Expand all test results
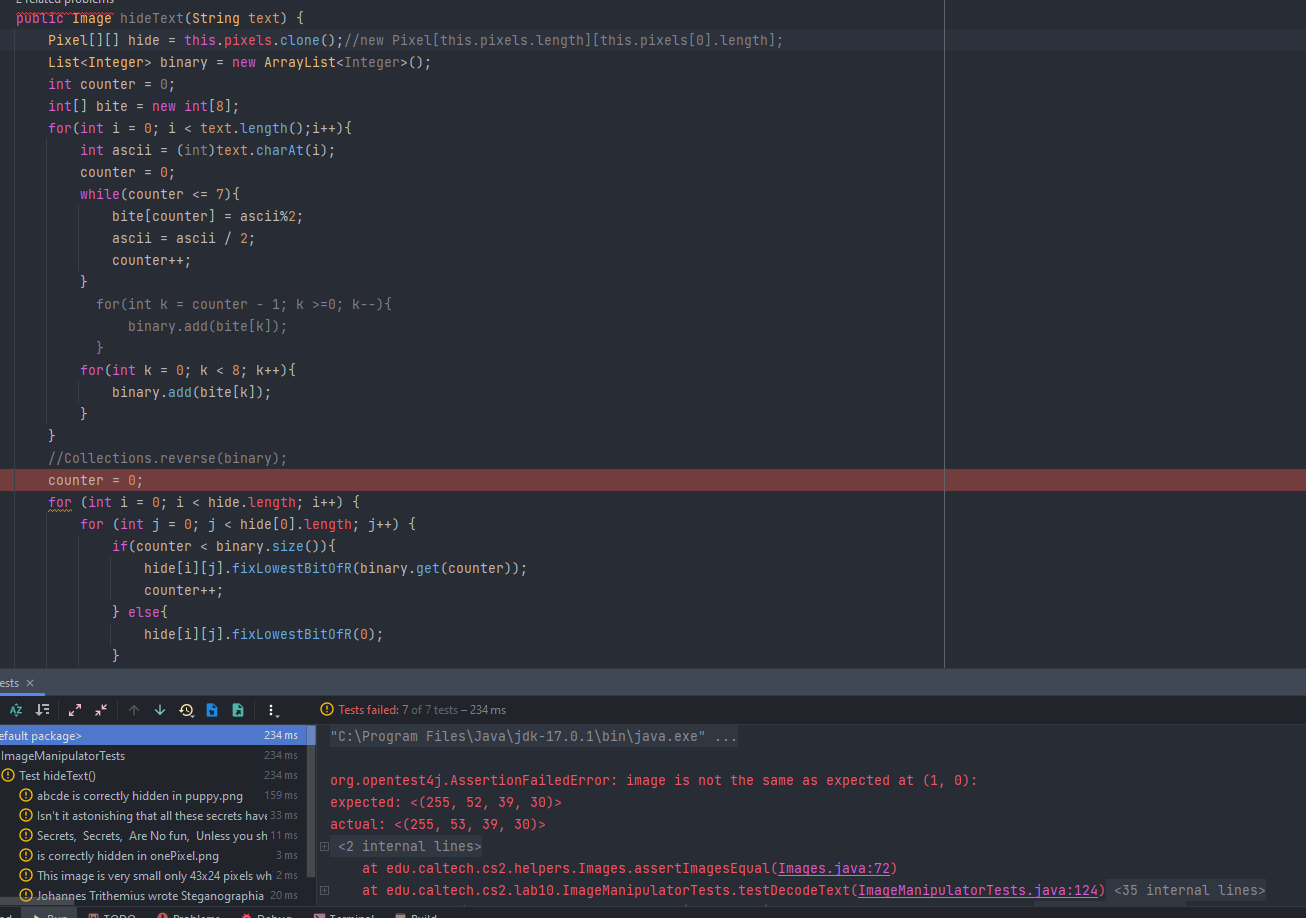The width and height of the screenshot is (1306, 918). pyautogui.click(x=75, y=710)
